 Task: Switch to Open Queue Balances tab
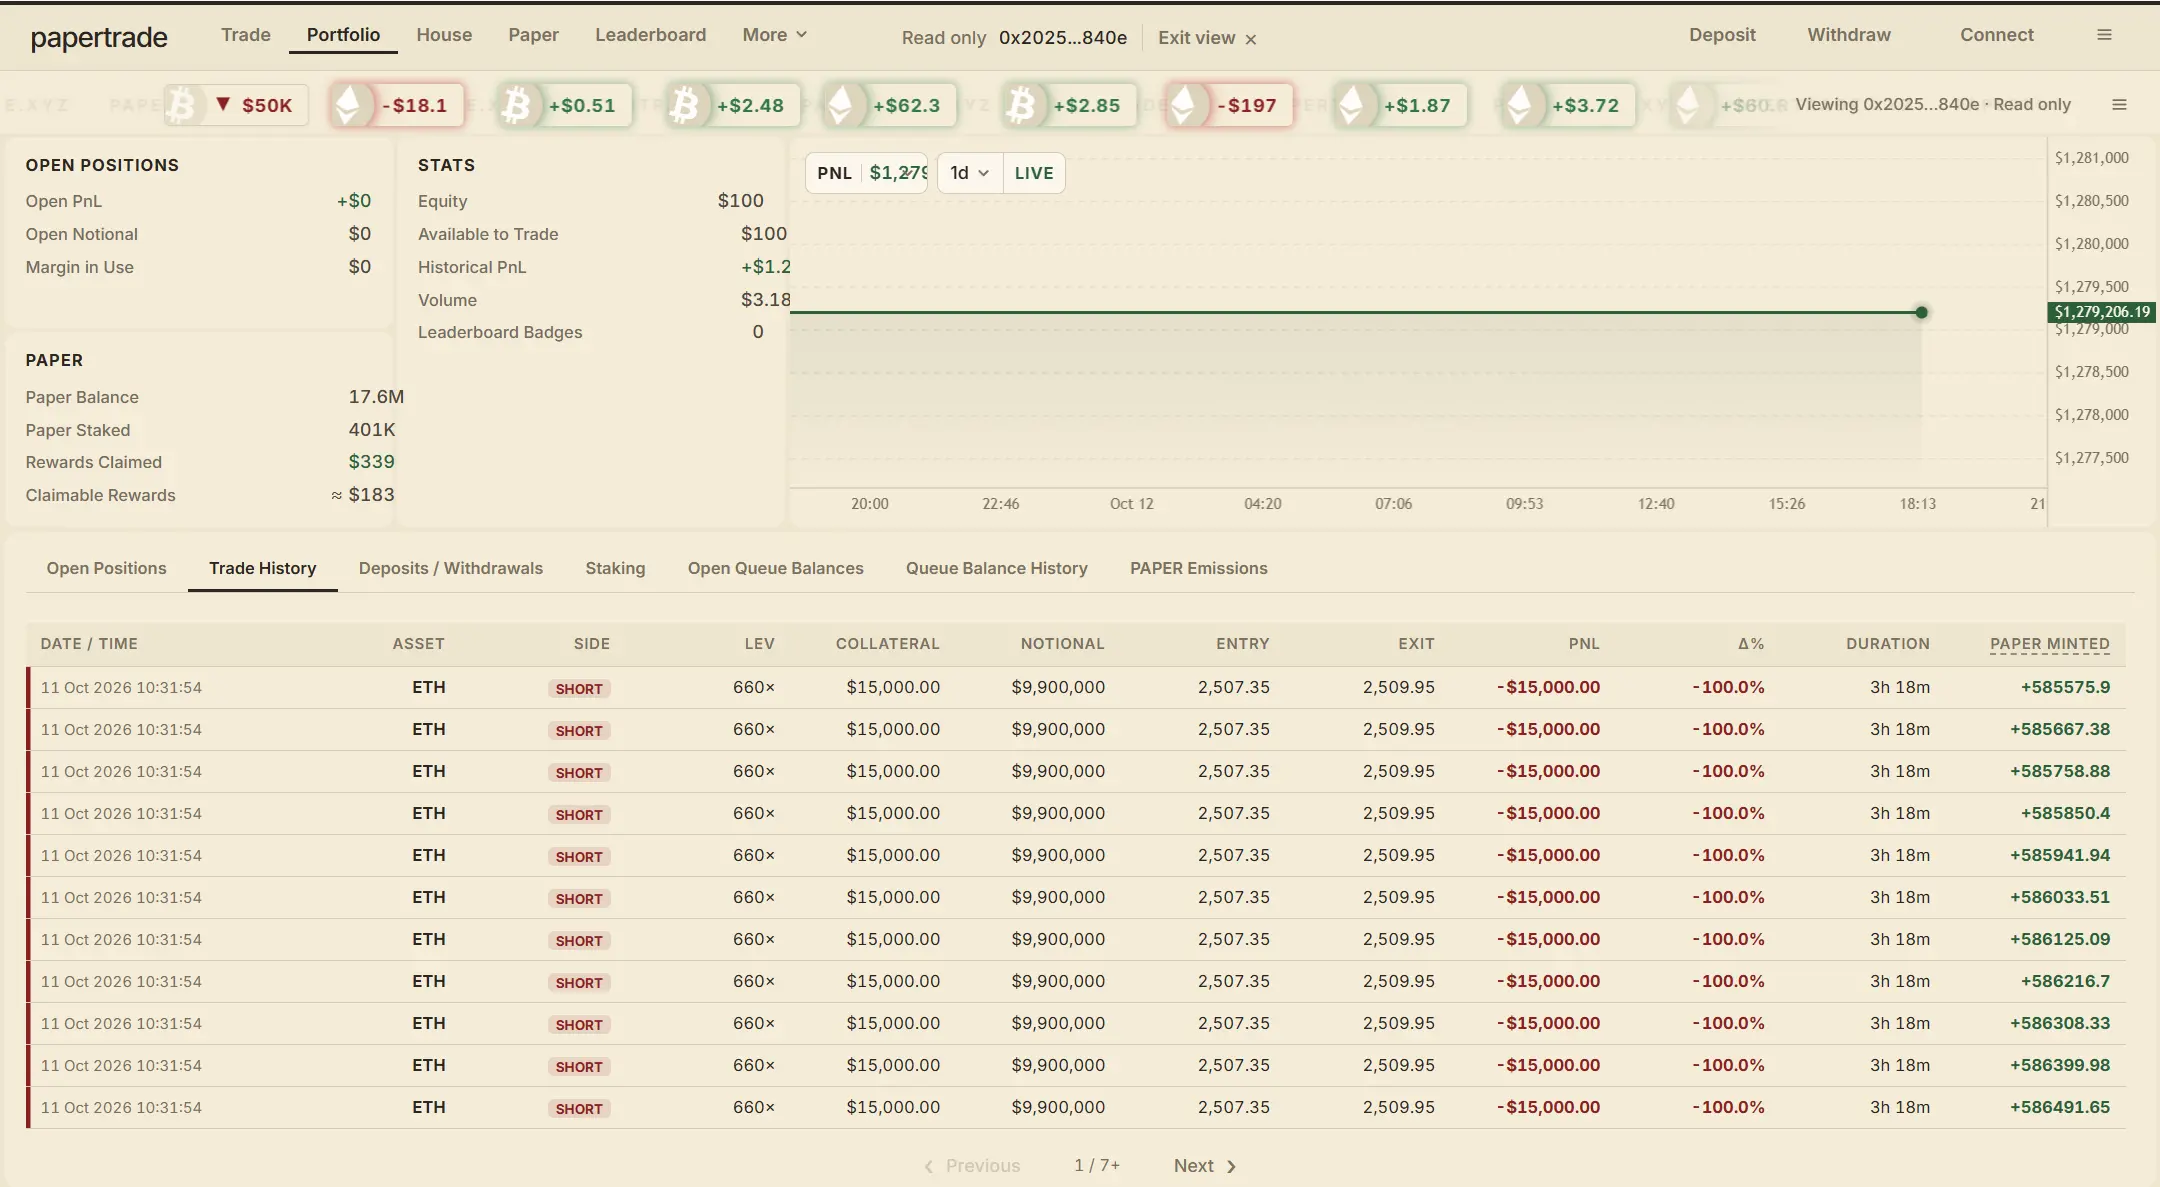click(x=776, y=568)
